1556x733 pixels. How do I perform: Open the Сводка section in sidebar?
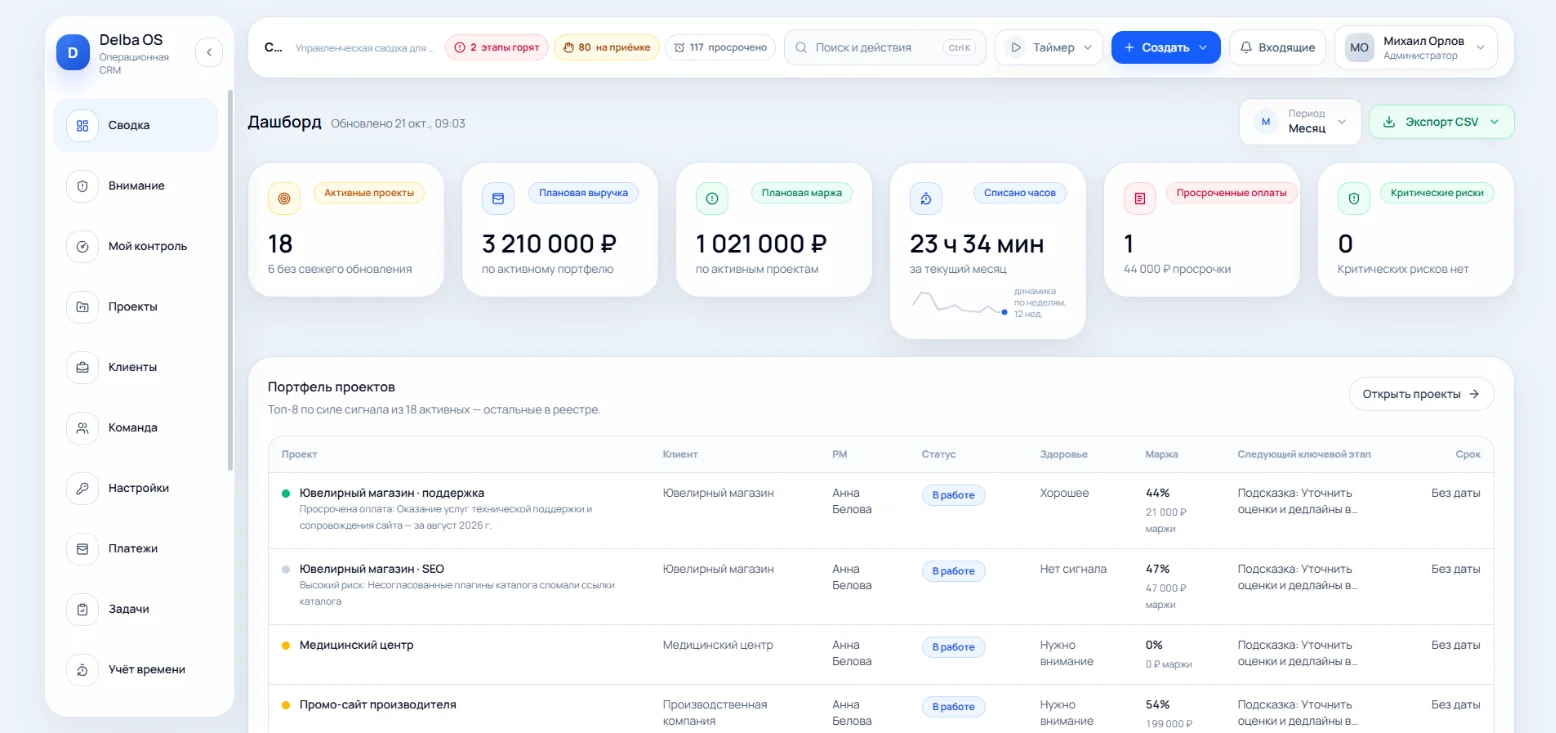pos(135,125)
